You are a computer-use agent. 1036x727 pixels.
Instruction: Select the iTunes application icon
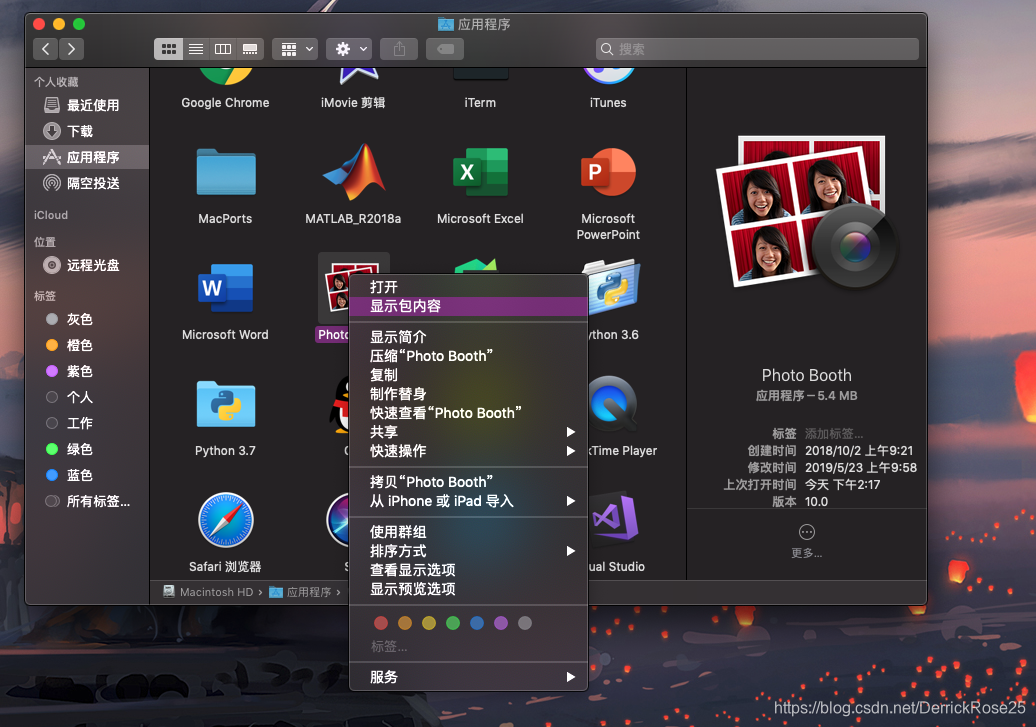[x=608, y=75]
